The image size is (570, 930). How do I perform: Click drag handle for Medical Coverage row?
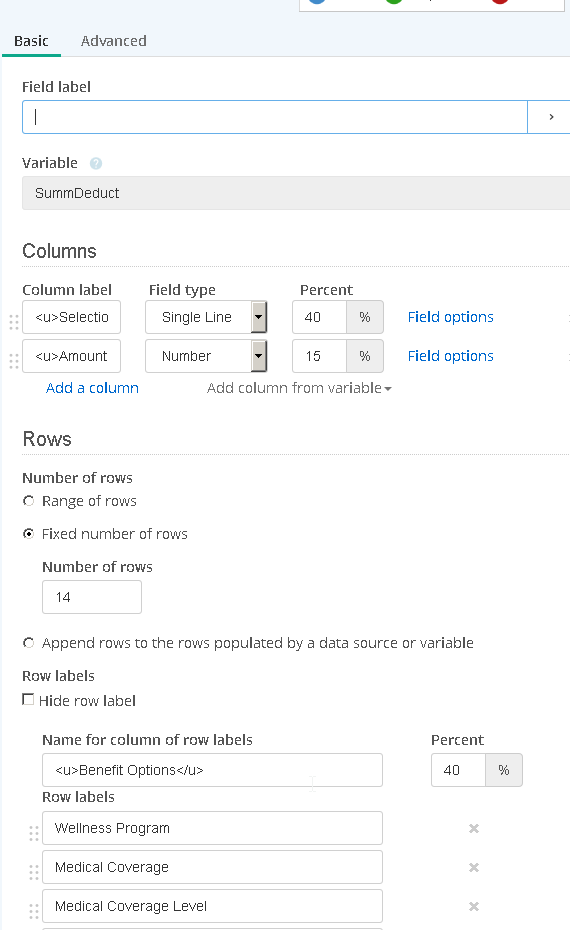[x=34, y=872]
